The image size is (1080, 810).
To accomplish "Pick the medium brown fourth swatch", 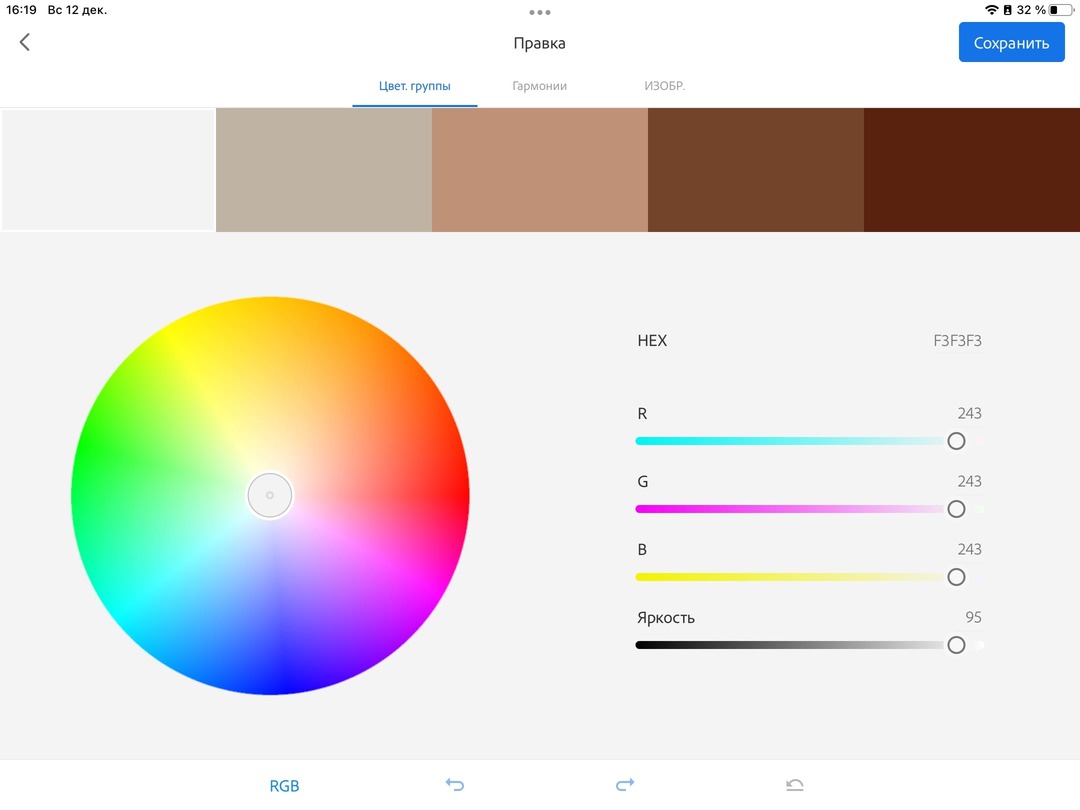I will [x=756, y=170].
